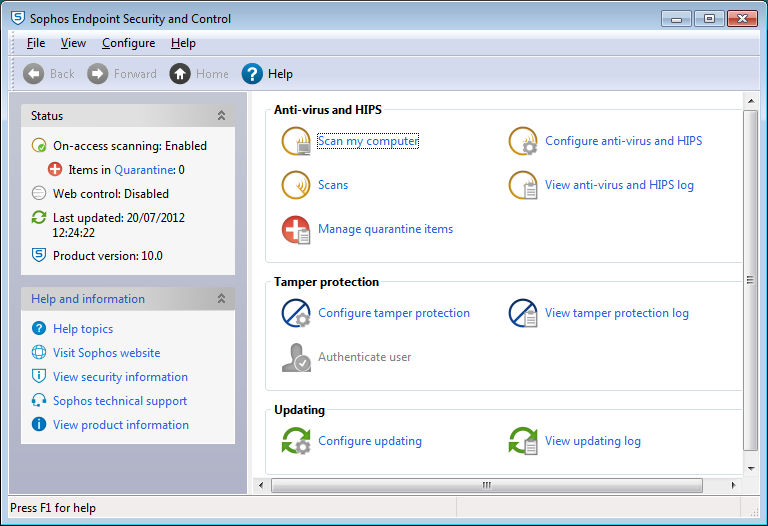Click the View anti-virus and HIPS log icon
768x526 pixels.
click(x=523, y=185)
